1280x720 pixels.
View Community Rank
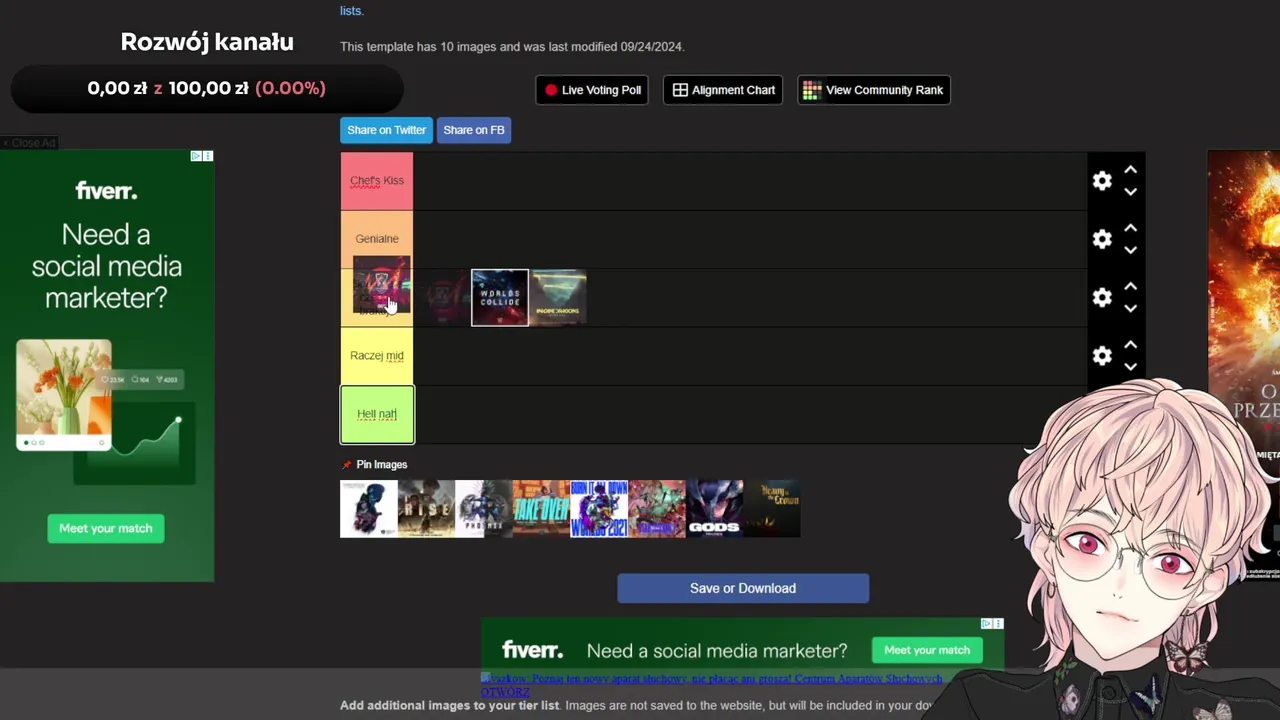tap(874, 90)
